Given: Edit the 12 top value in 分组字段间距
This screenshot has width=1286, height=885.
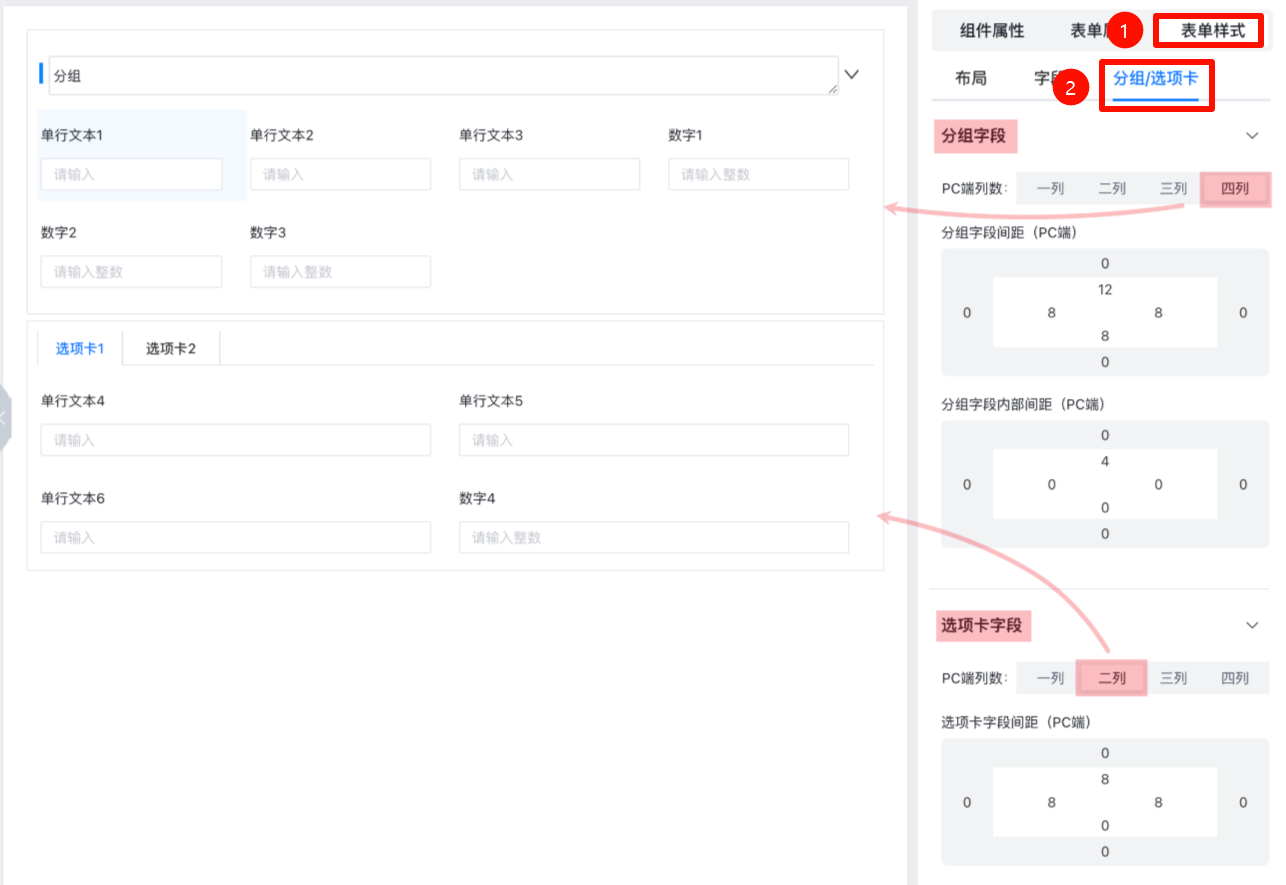Looking at the screenshot, I should click(x=1105, y=290).
